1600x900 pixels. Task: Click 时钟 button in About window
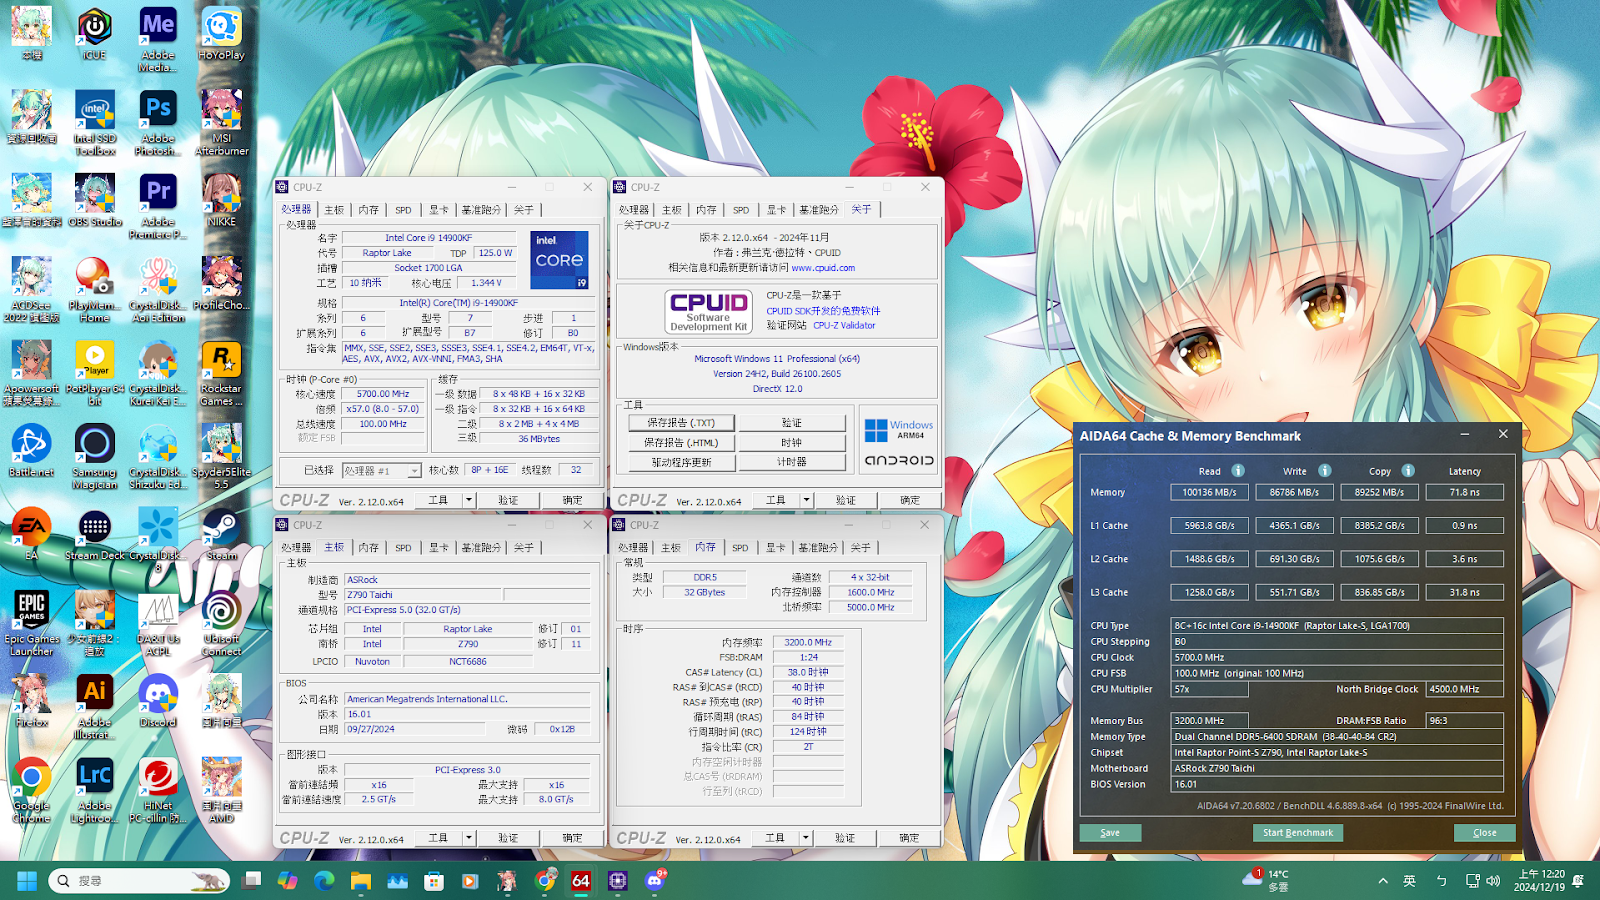(x=792, y=442)
